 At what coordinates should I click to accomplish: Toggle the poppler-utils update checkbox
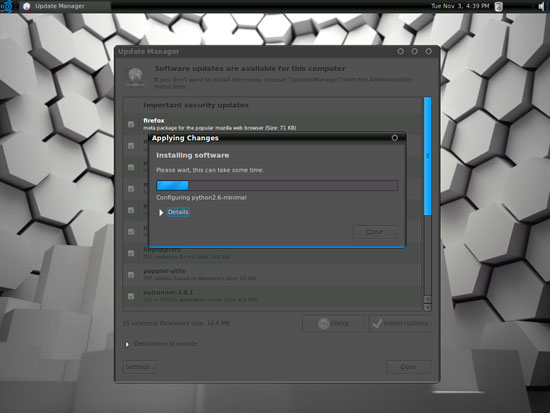click(x=131, y=275)
